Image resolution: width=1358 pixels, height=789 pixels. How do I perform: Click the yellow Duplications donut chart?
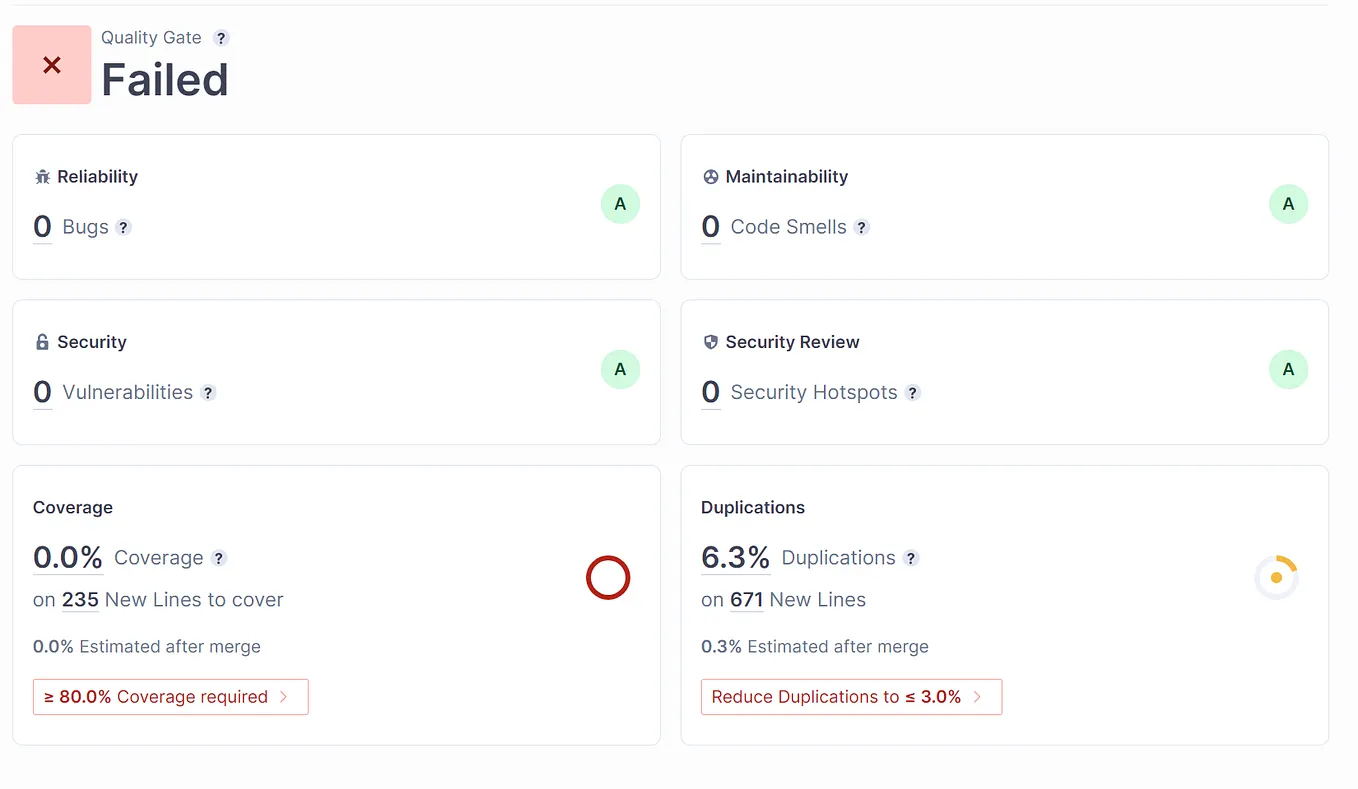1276,578
